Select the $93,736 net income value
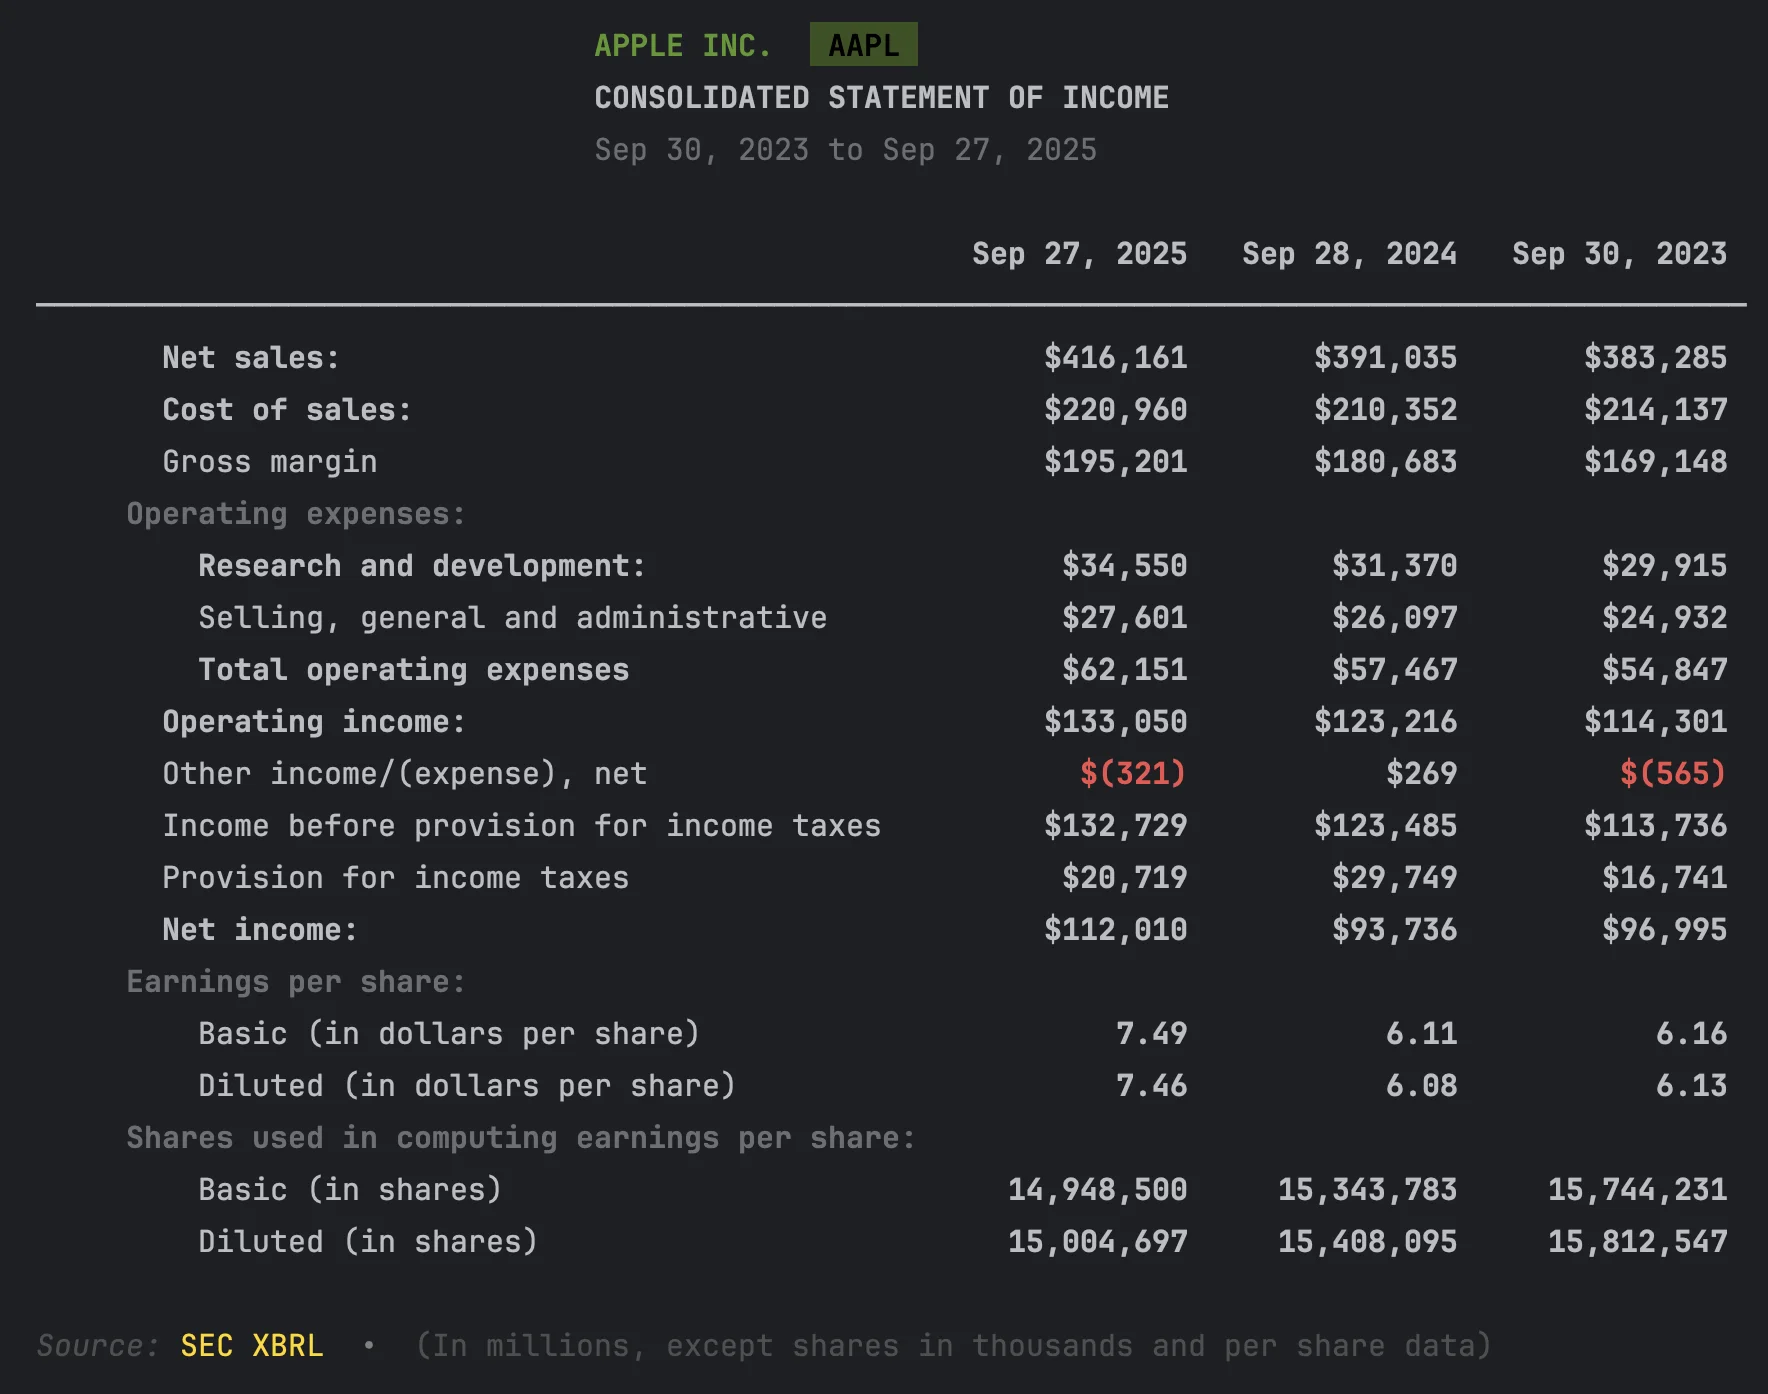 (x=1394, y=930)
